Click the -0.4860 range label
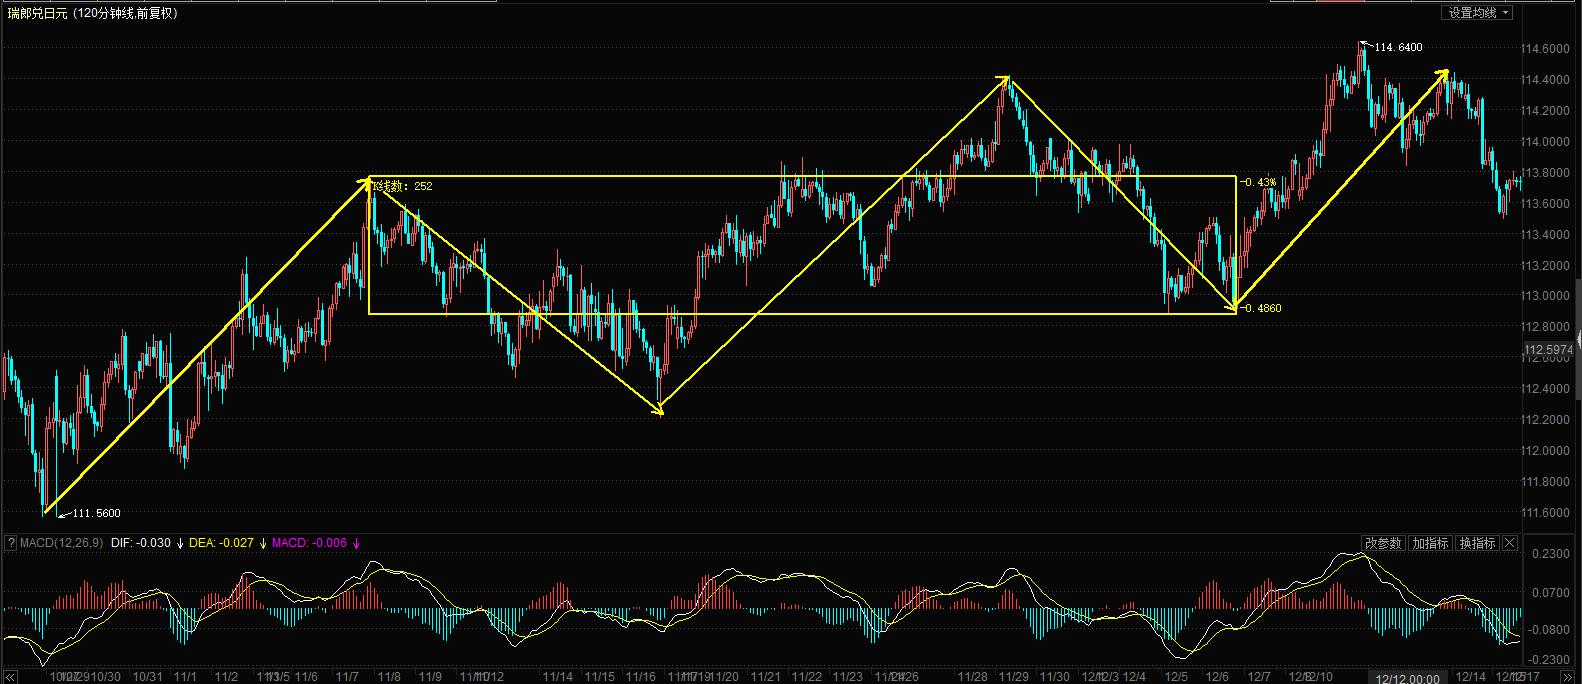The width and height of the screenshot is (1582, 684). click(1261, 308)
